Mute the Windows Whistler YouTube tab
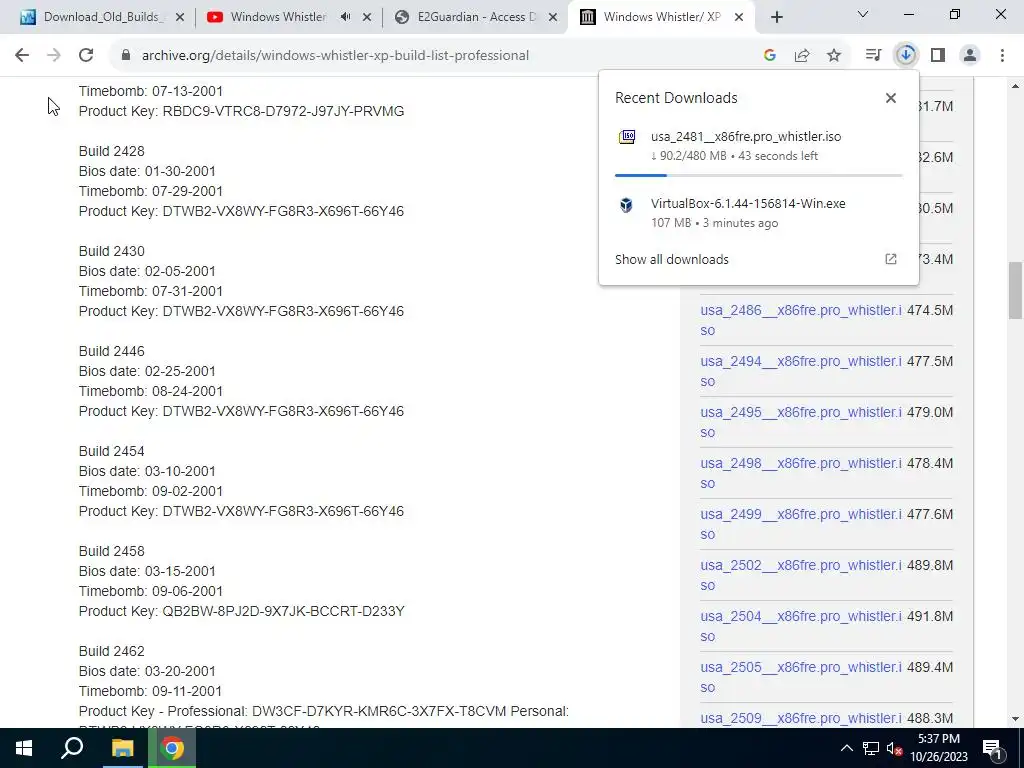Viewport: 1024px width, 768px height. tap(345, 17)
